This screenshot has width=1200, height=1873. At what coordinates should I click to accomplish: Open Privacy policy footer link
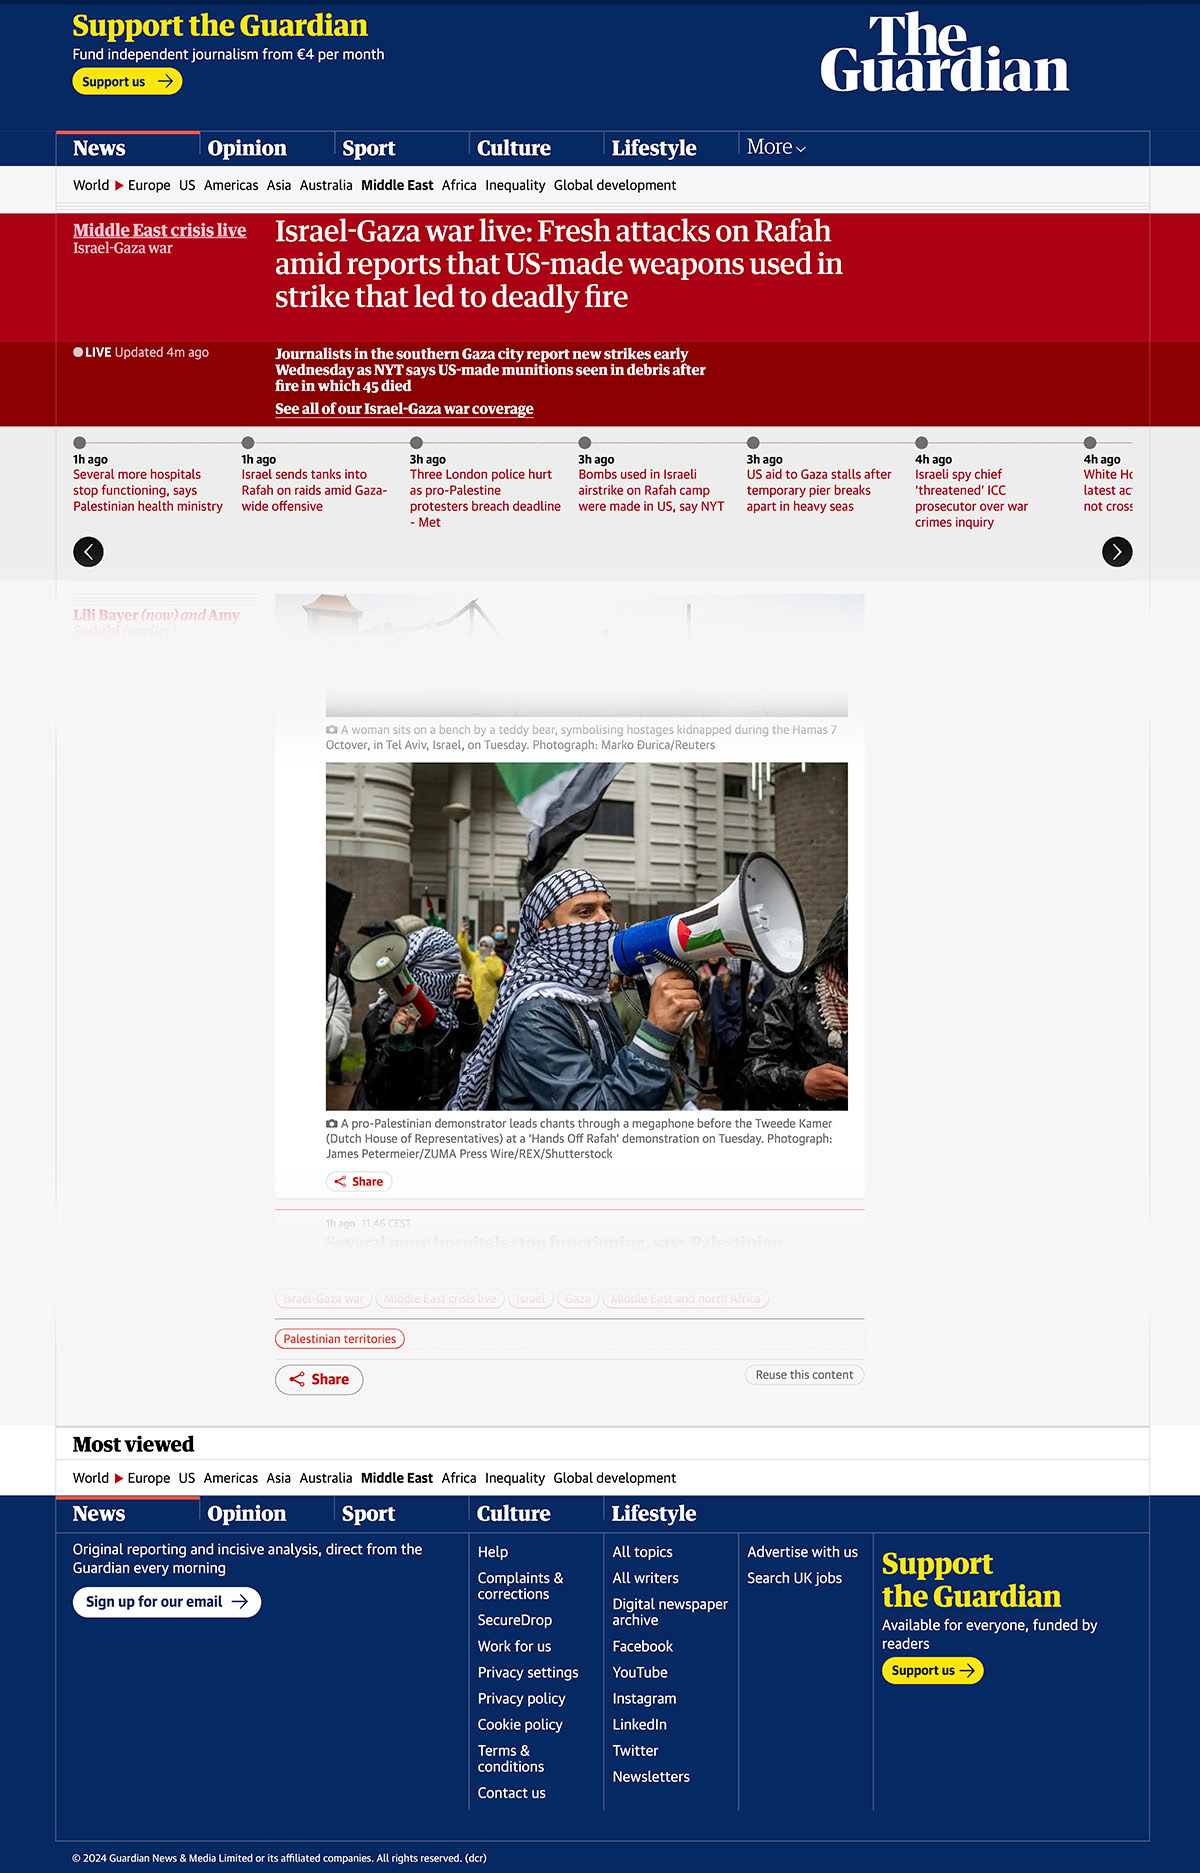pyautogui.click(x=522, y=1698)
